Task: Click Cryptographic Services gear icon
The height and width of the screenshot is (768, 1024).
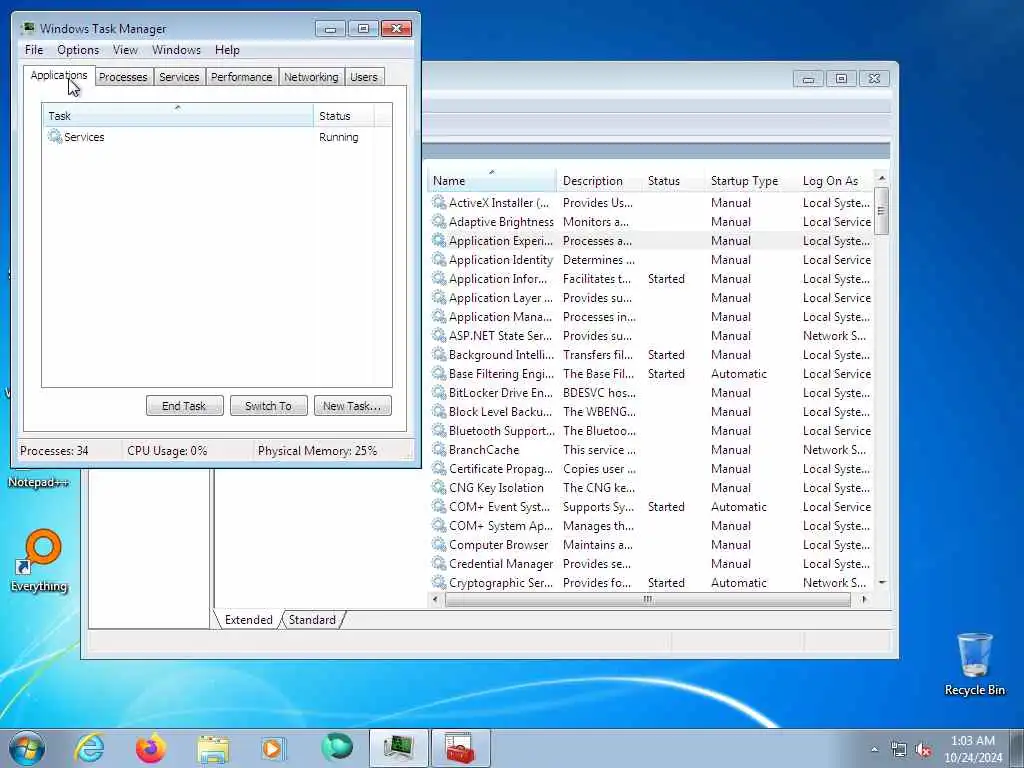Action: 439,583
